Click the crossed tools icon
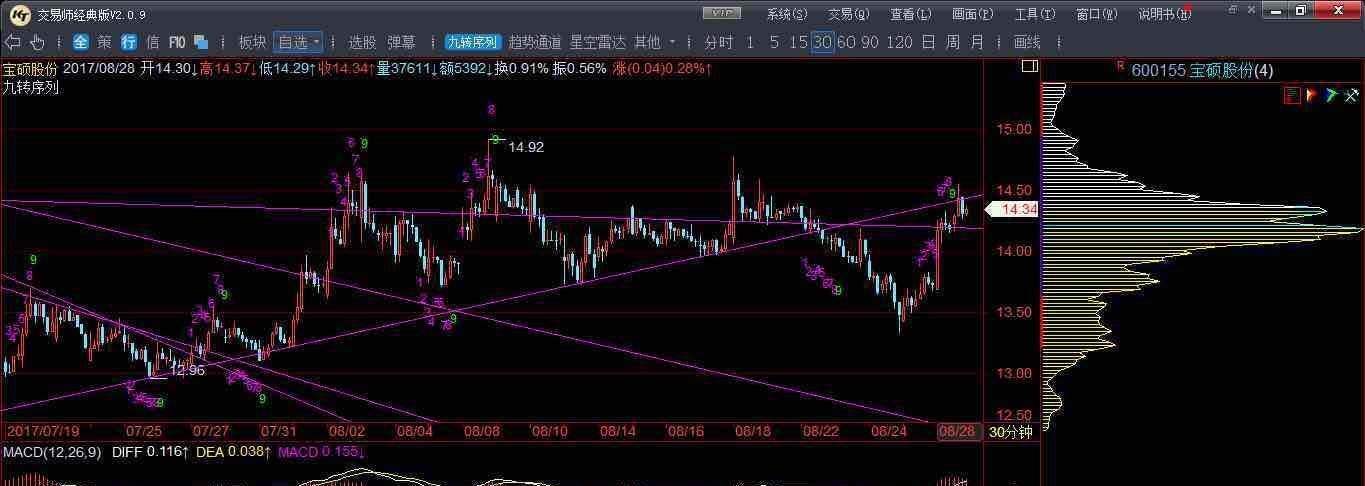1365x486 pixels. click(1350, 95)
